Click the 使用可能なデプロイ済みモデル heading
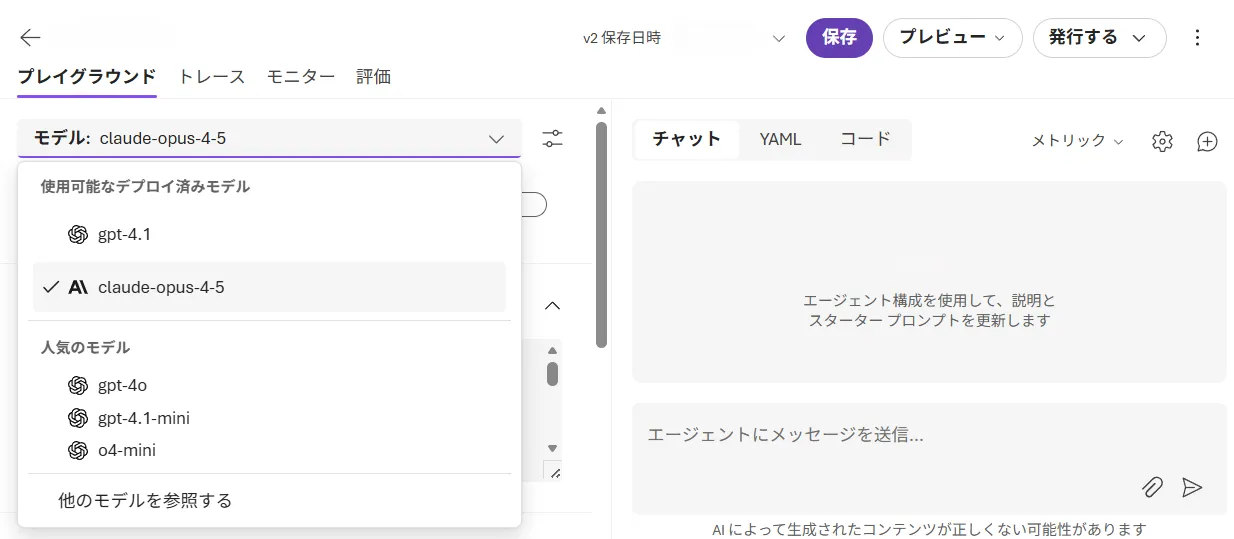Viewport: 1234px width, 539px height. pyautogui.click(x=145, y=187)
